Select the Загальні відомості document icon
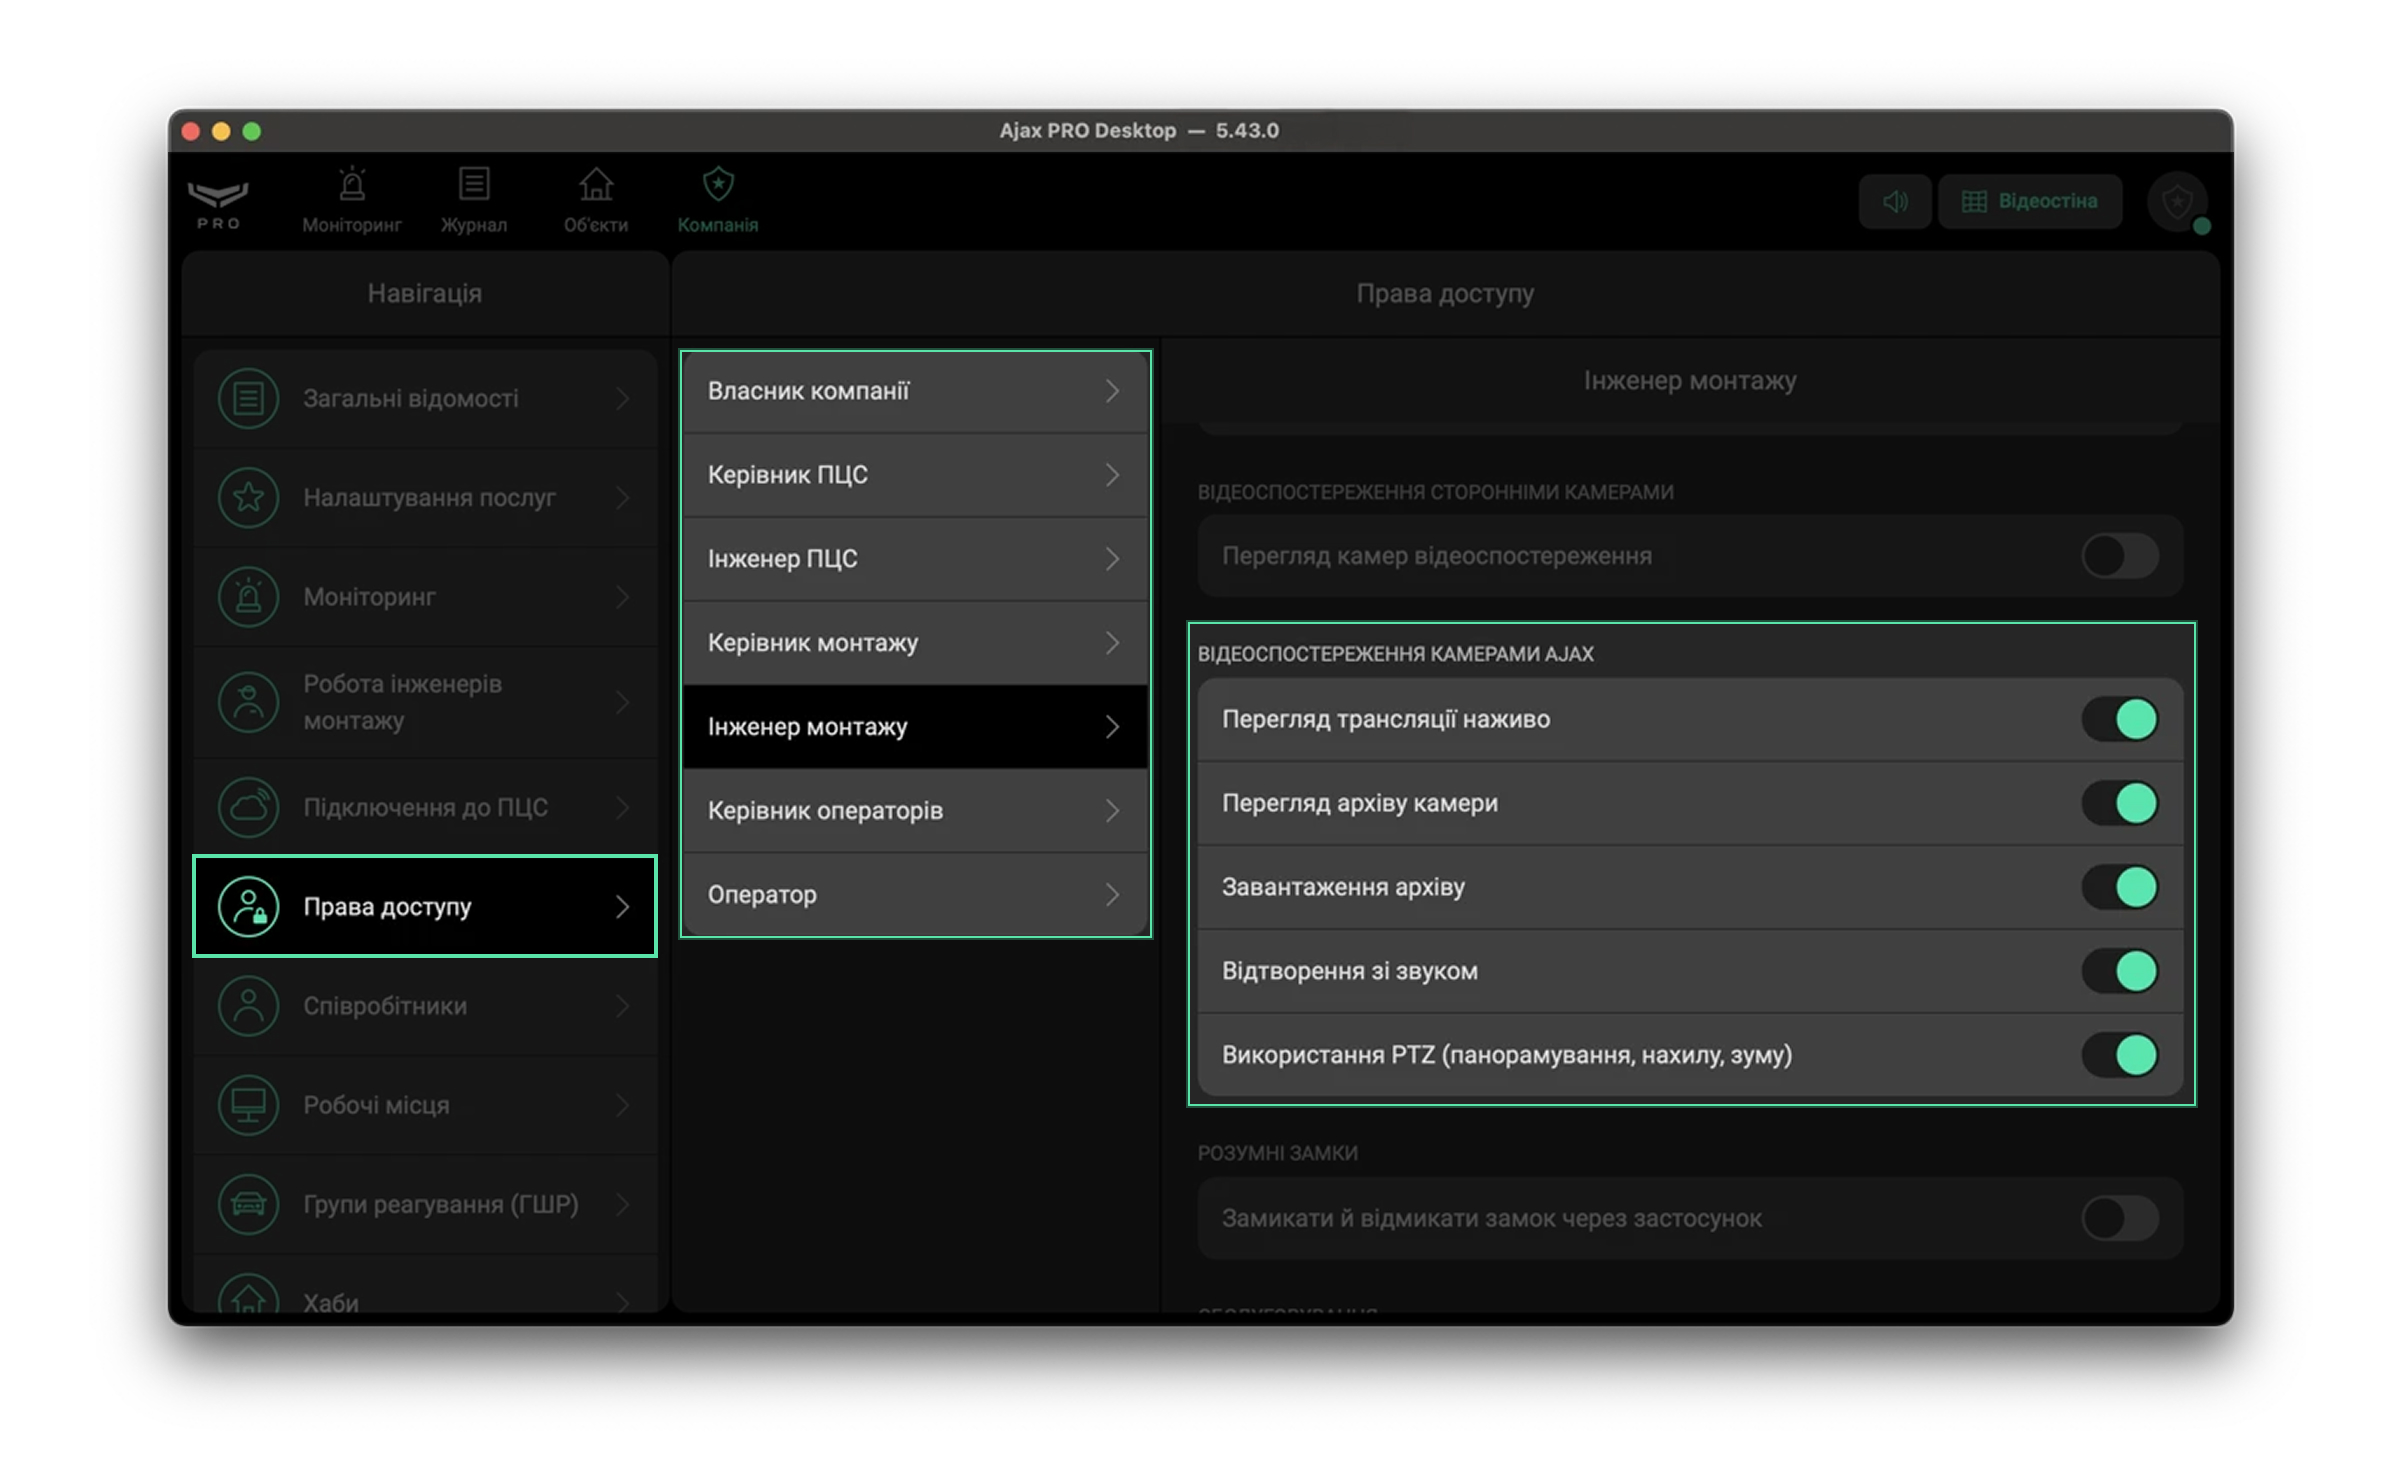 248,398
